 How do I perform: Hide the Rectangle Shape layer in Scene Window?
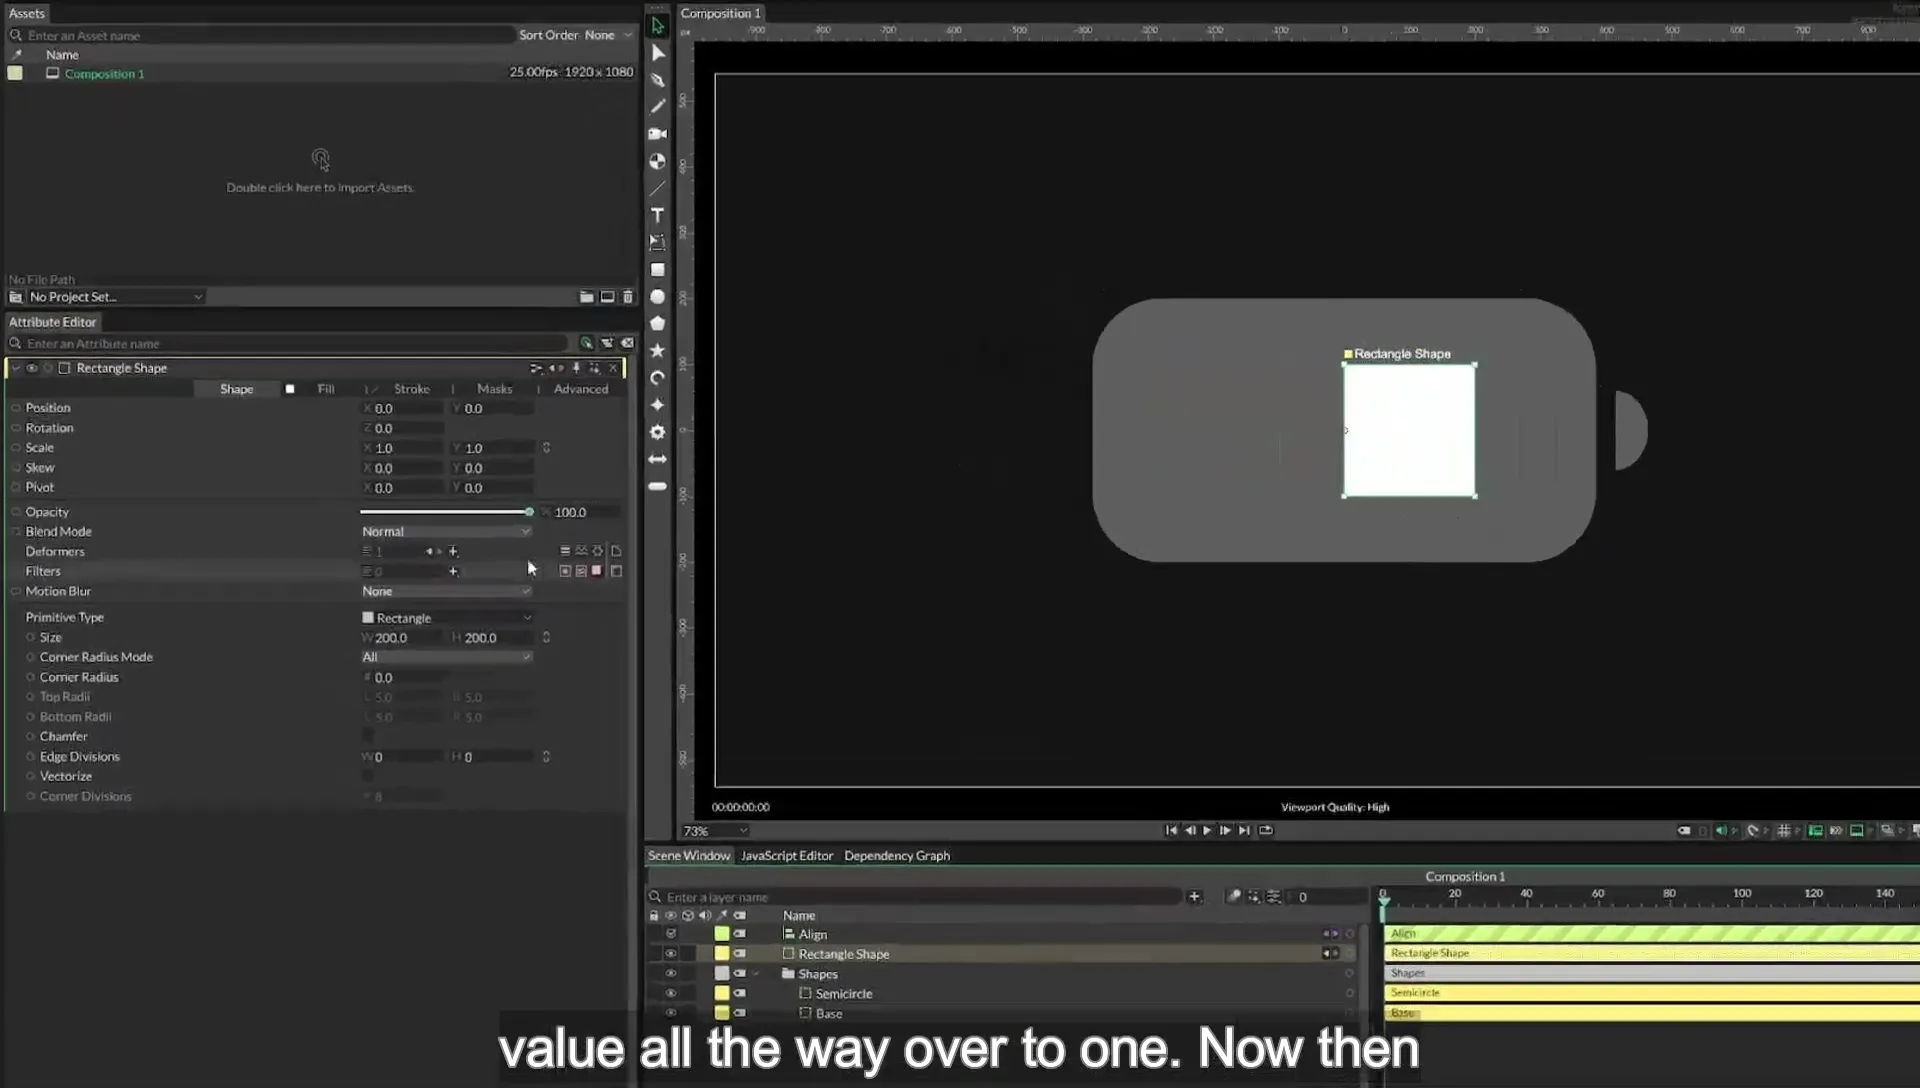click(x=671, y=954)
